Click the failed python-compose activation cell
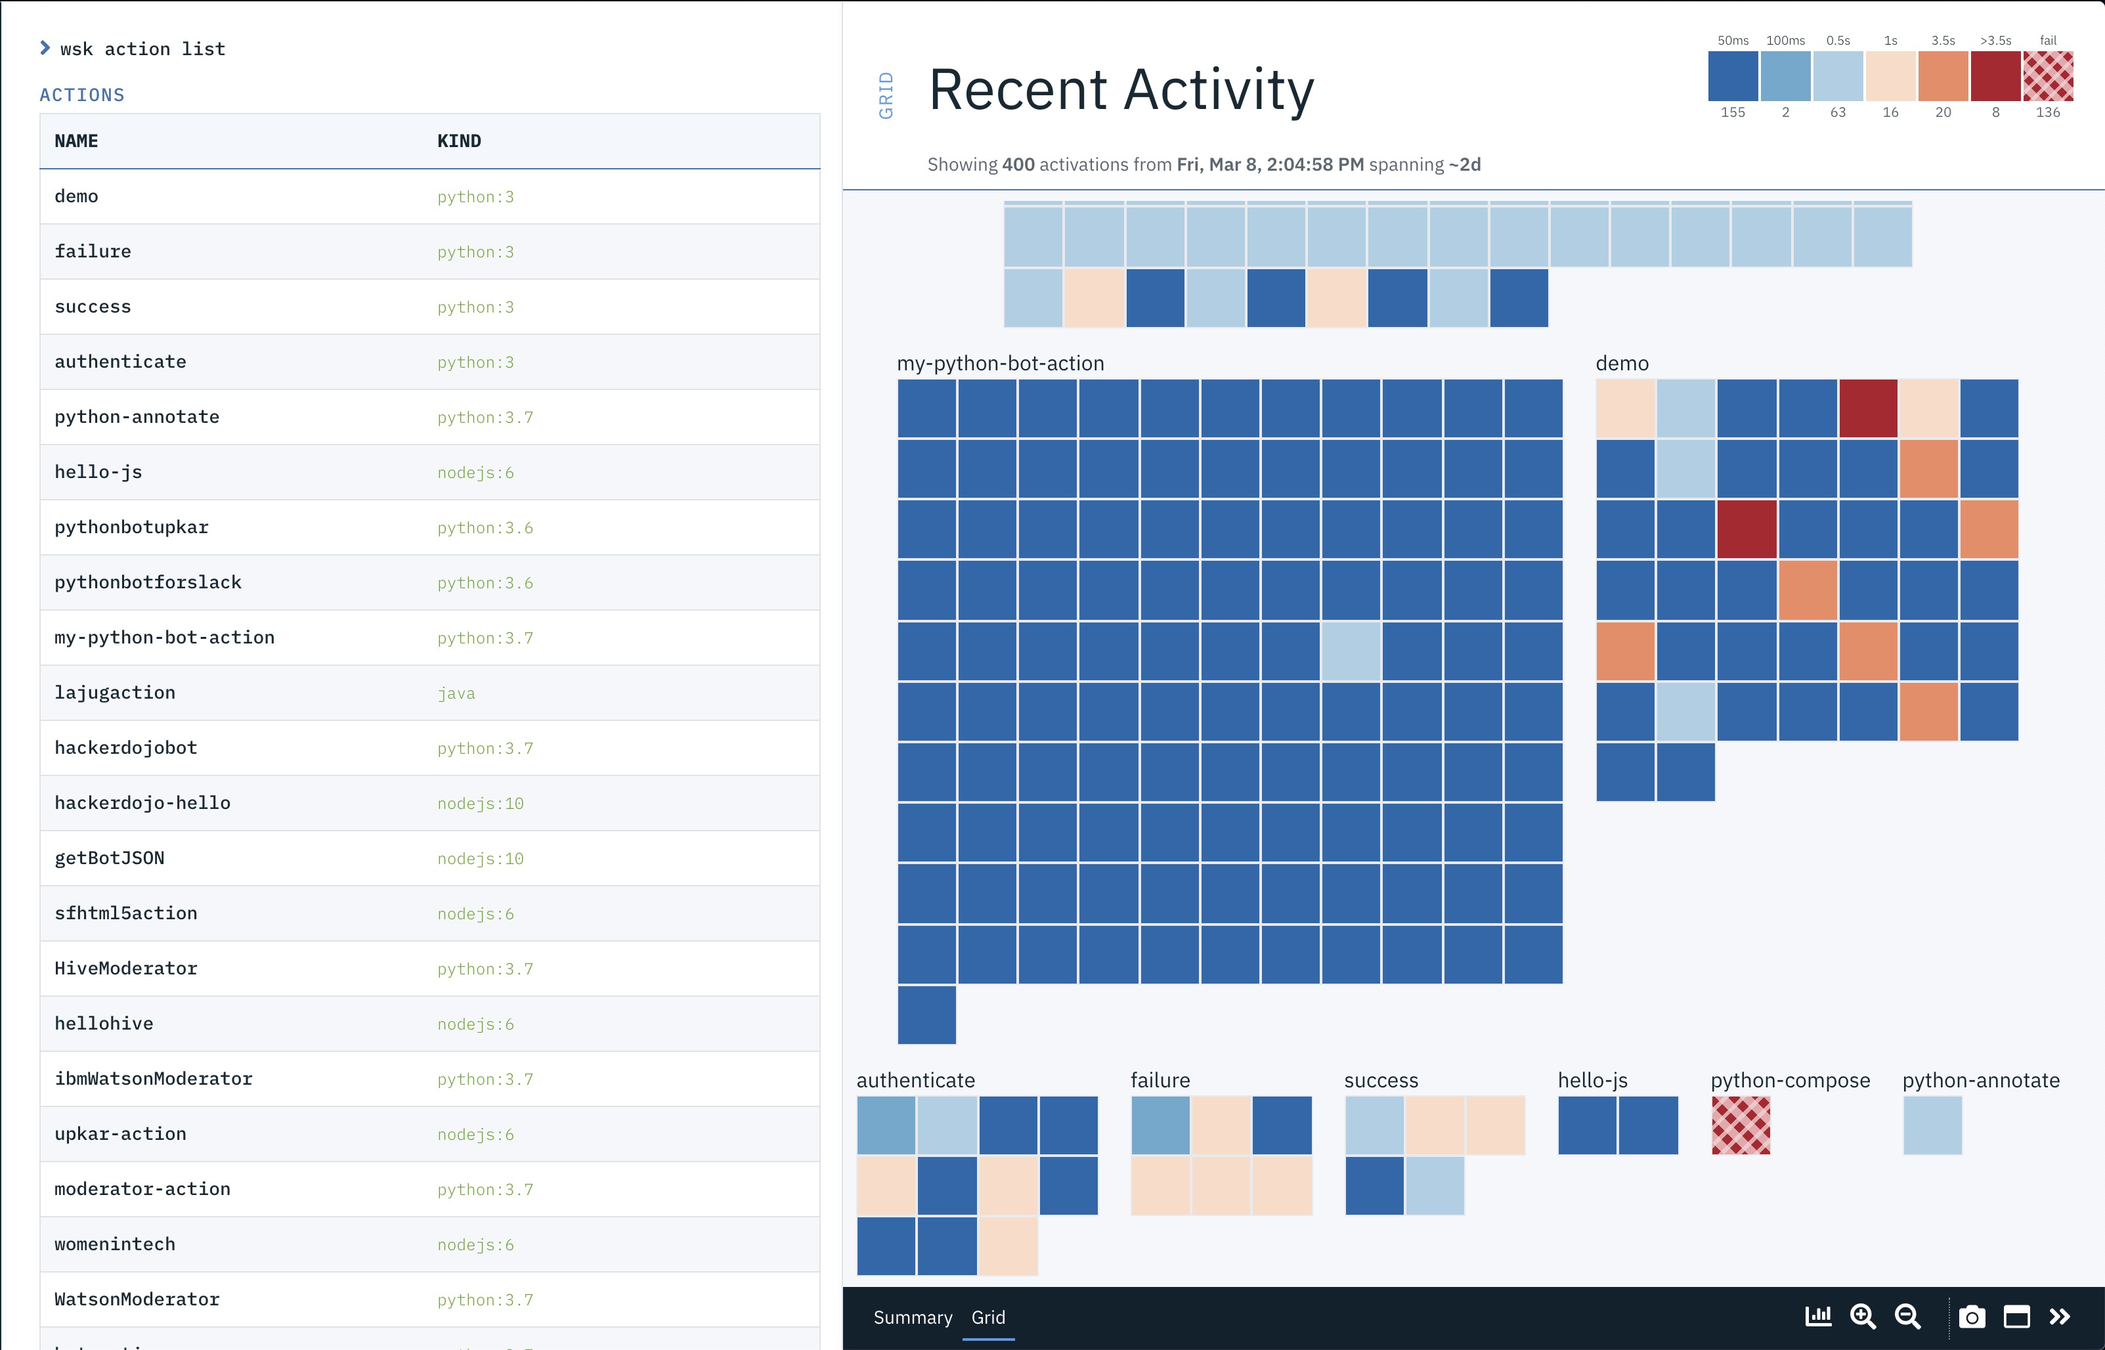Image resolution: width=2105 pixels, height=1350 pixels. coord(1740,1125)
